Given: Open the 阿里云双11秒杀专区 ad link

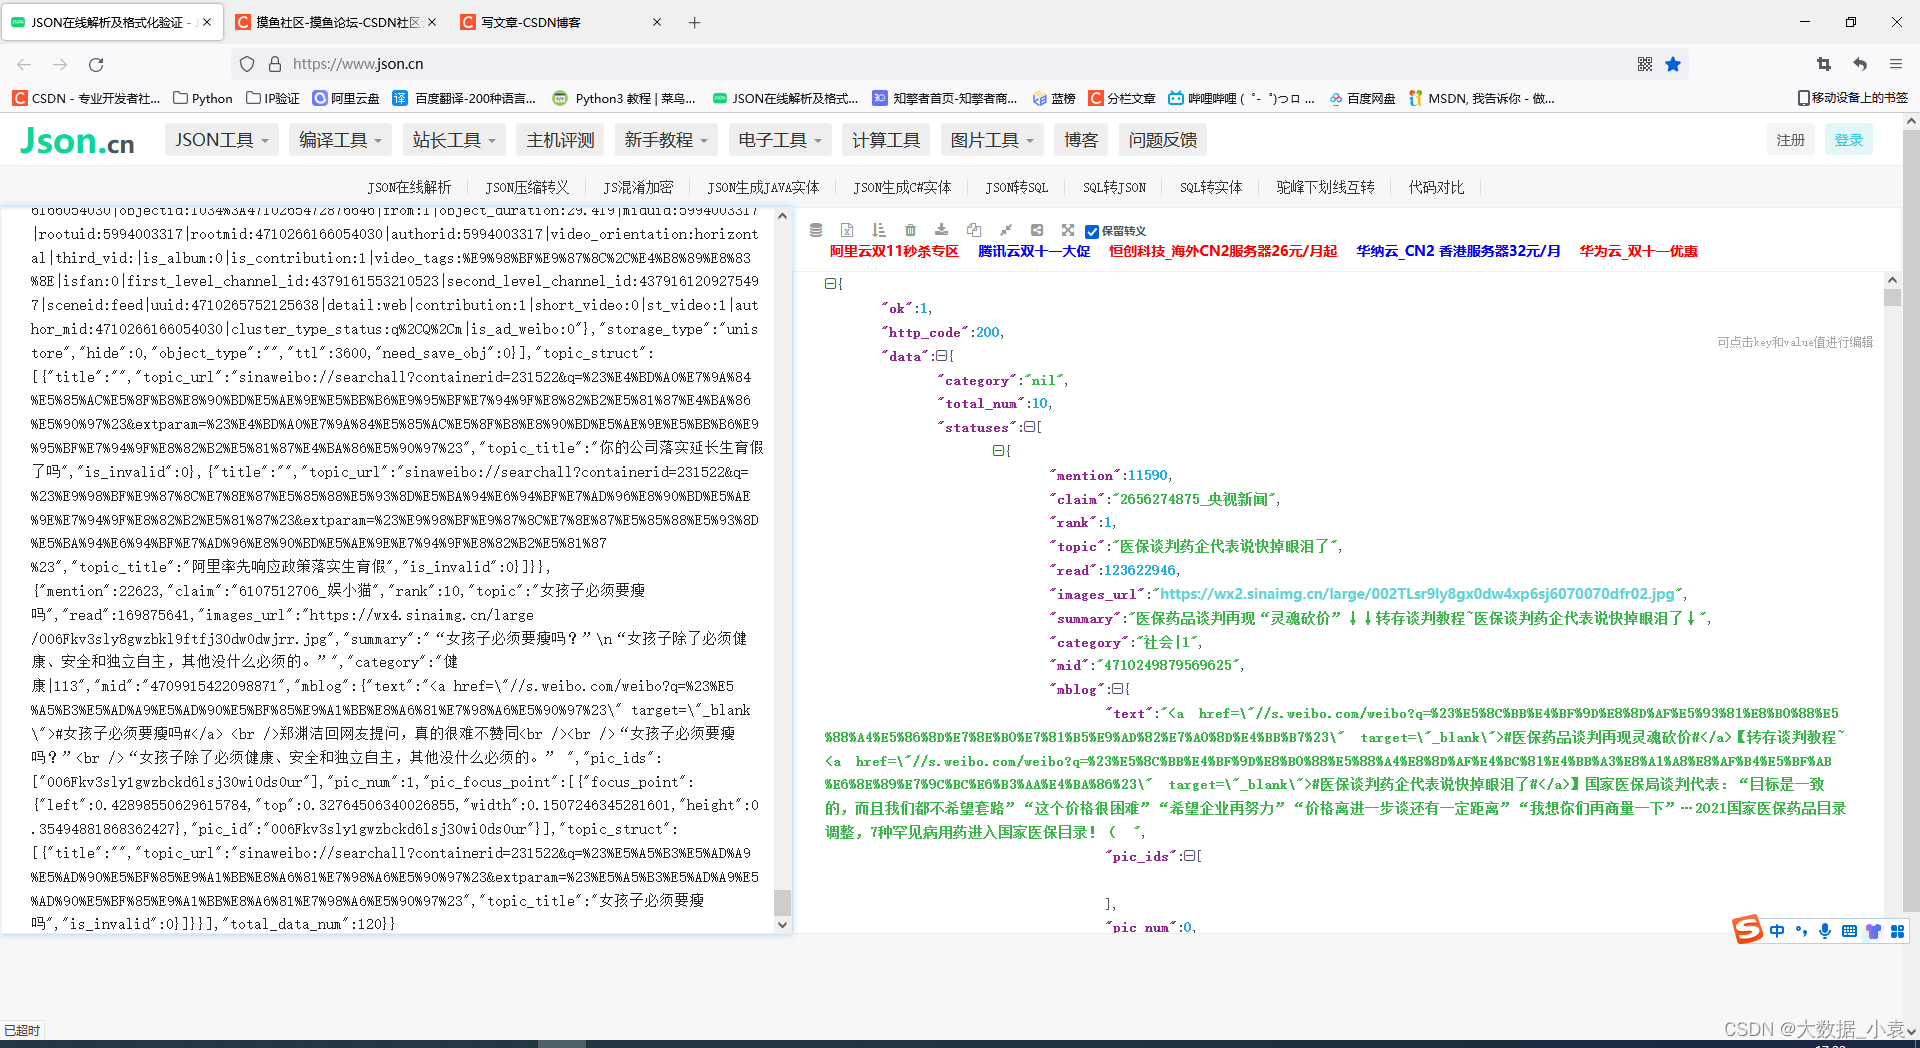Looking at the screenshot, I should tap(894, 251).
